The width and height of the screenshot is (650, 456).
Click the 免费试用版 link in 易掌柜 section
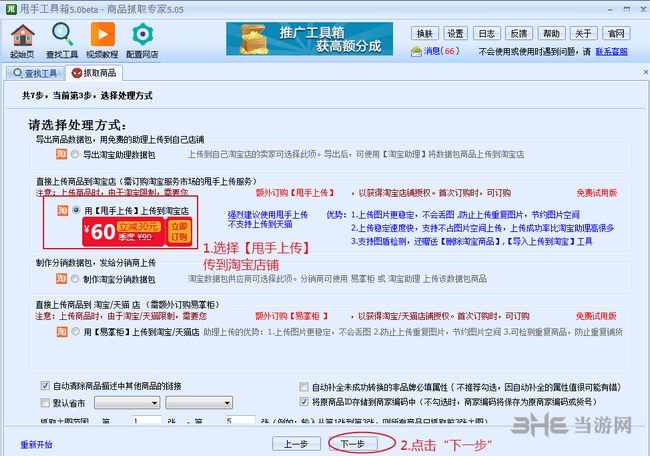596,316
